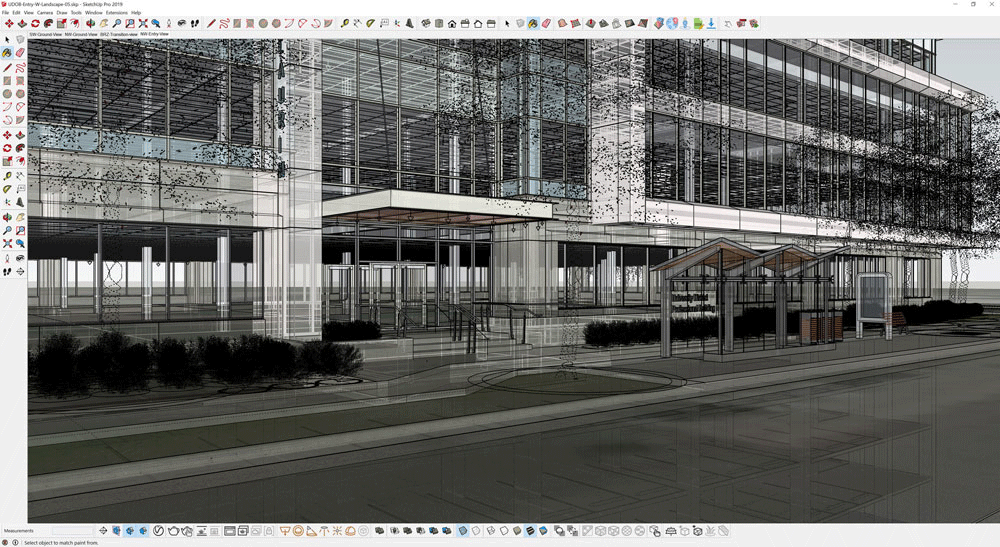Select the Rectangle tool in the left palette
1000x547 pixels.
click(7, 81)
